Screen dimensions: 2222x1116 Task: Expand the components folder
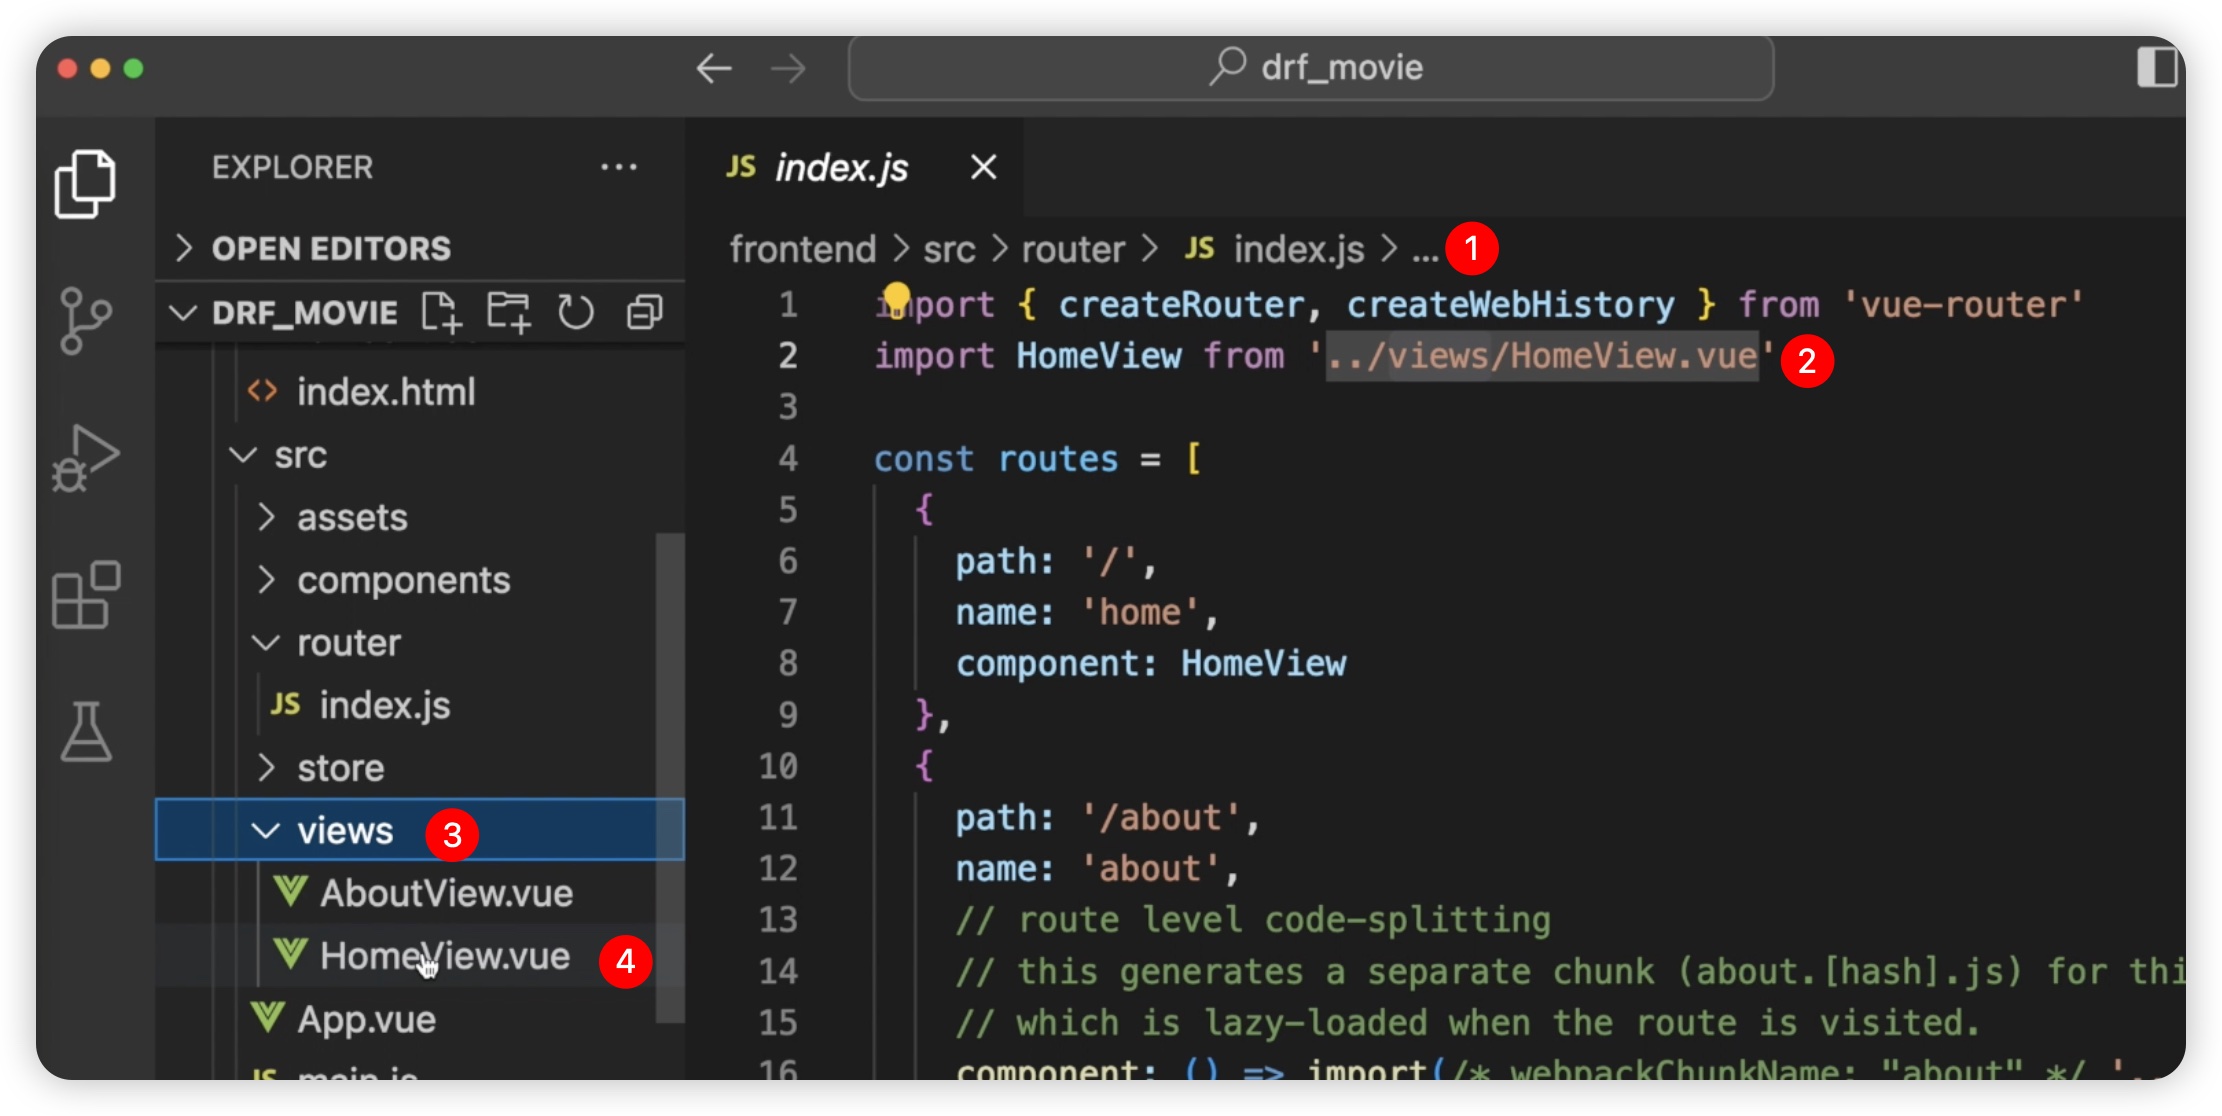pyautogui.click(x=265, y=580)
